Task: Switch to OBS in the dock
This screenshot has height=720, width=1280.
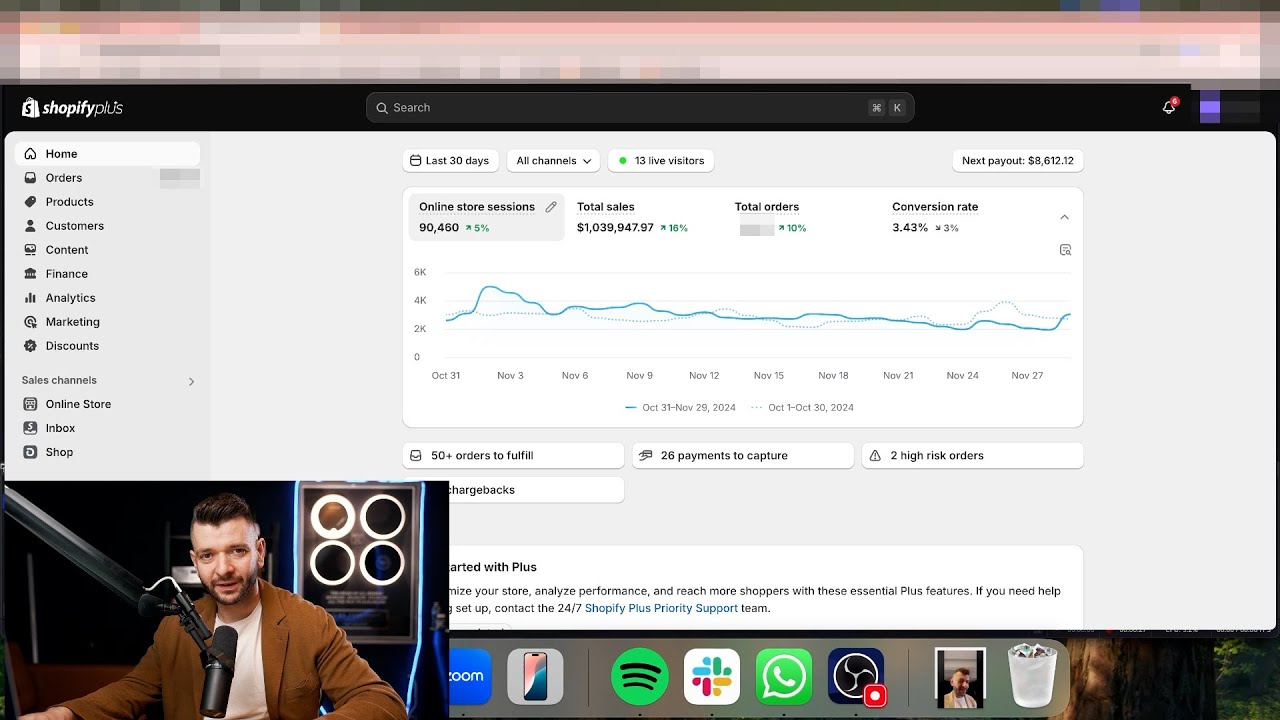Action: coord(857,677)
